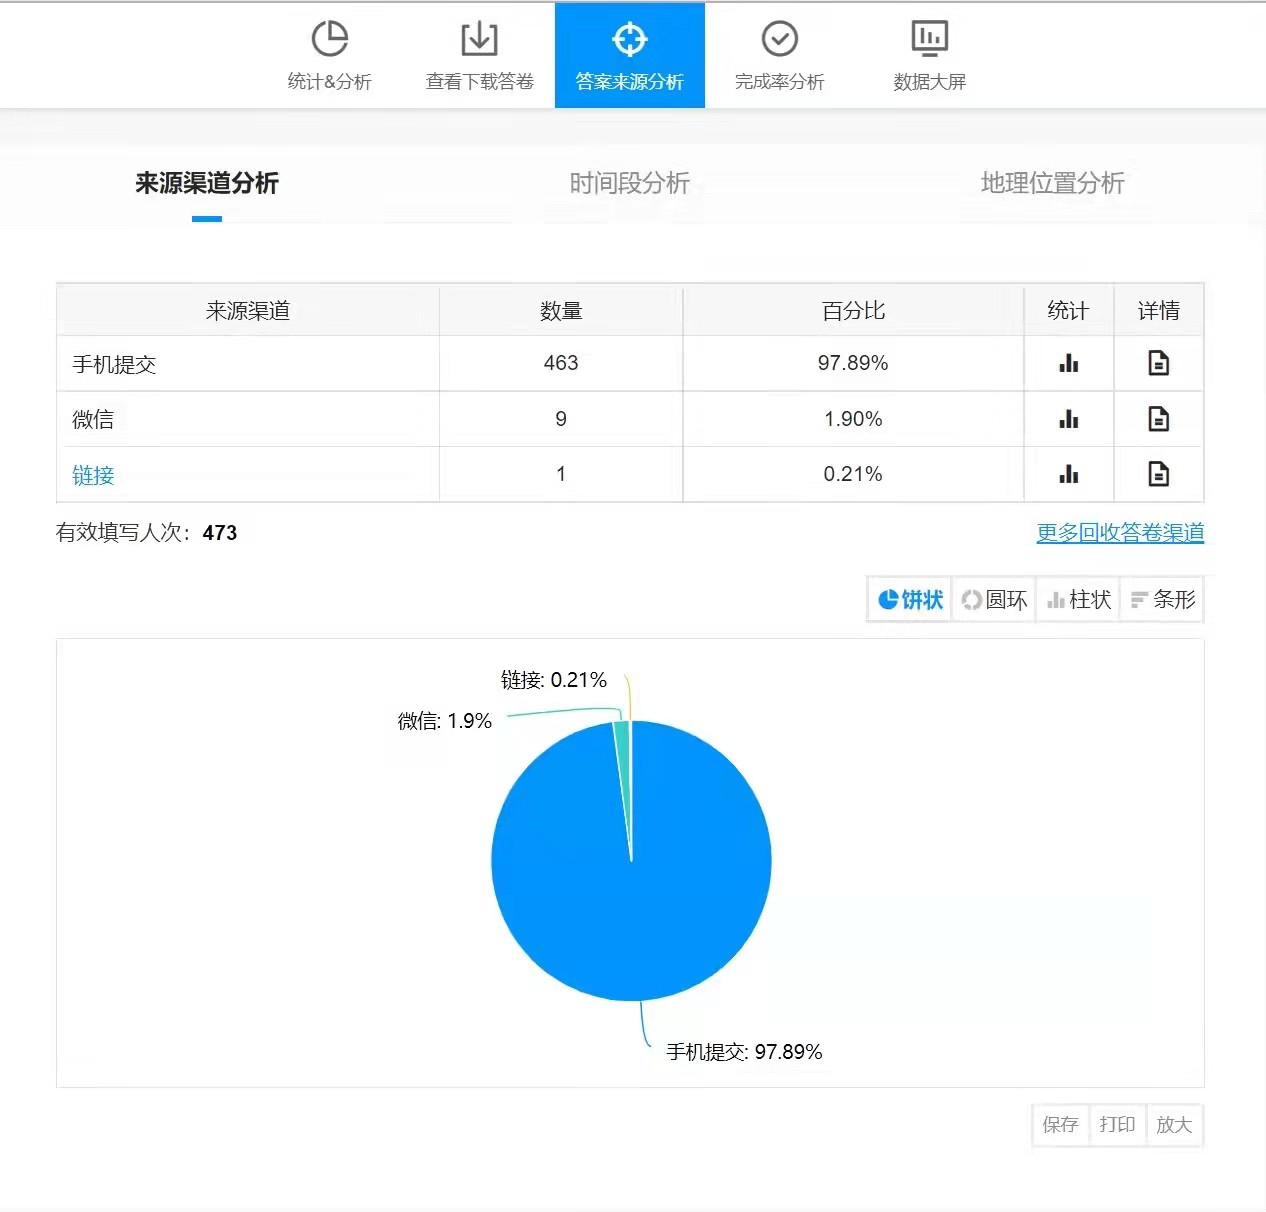Switch chart type to 圆环
The height and width of the screenshot is (1212, 1266).
994,600
